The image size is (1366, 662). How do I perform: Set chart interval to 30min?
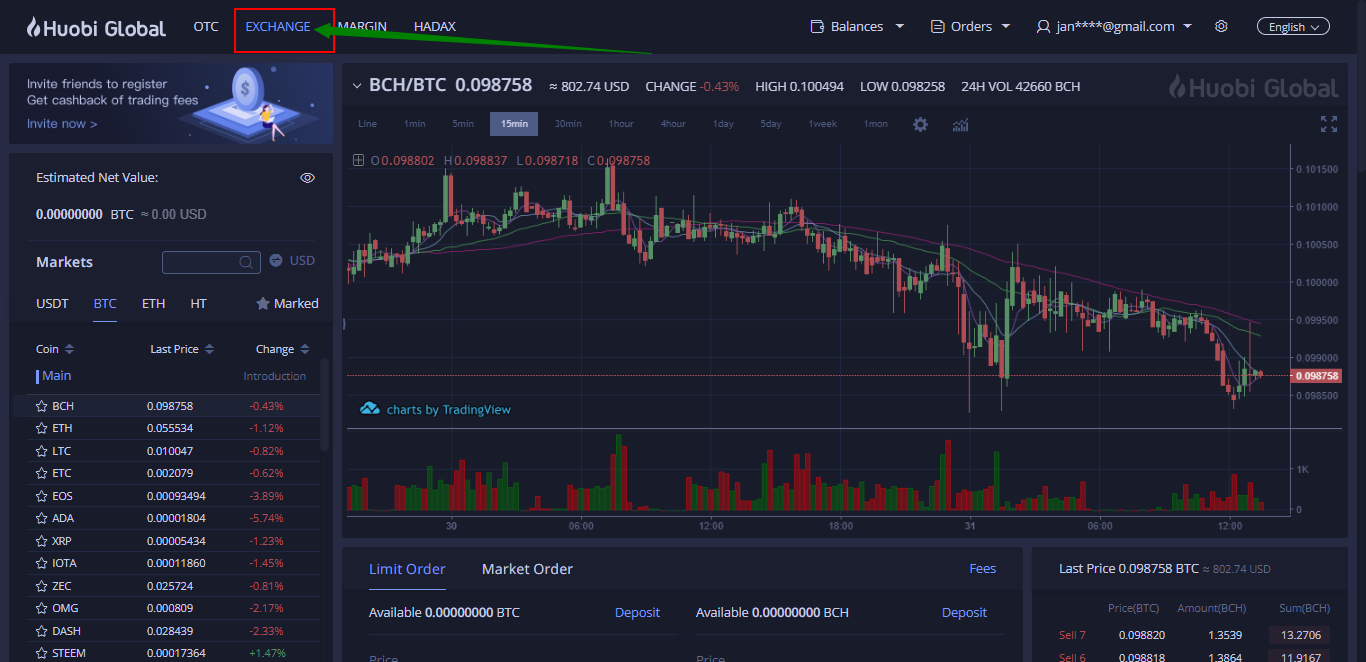click(x=568, y=124)
